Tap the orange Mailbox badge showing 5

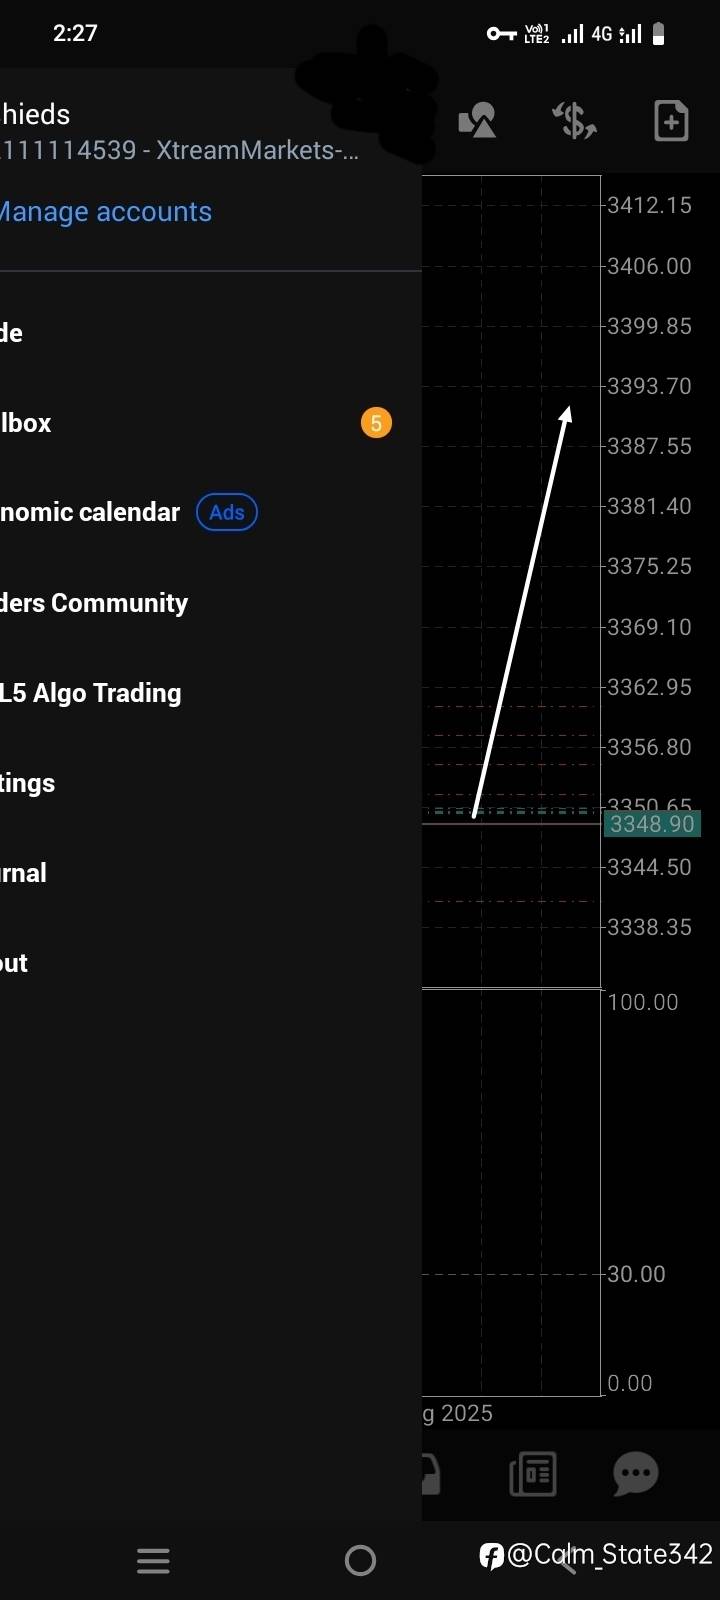pyautogui.click(x=376, y=423)
